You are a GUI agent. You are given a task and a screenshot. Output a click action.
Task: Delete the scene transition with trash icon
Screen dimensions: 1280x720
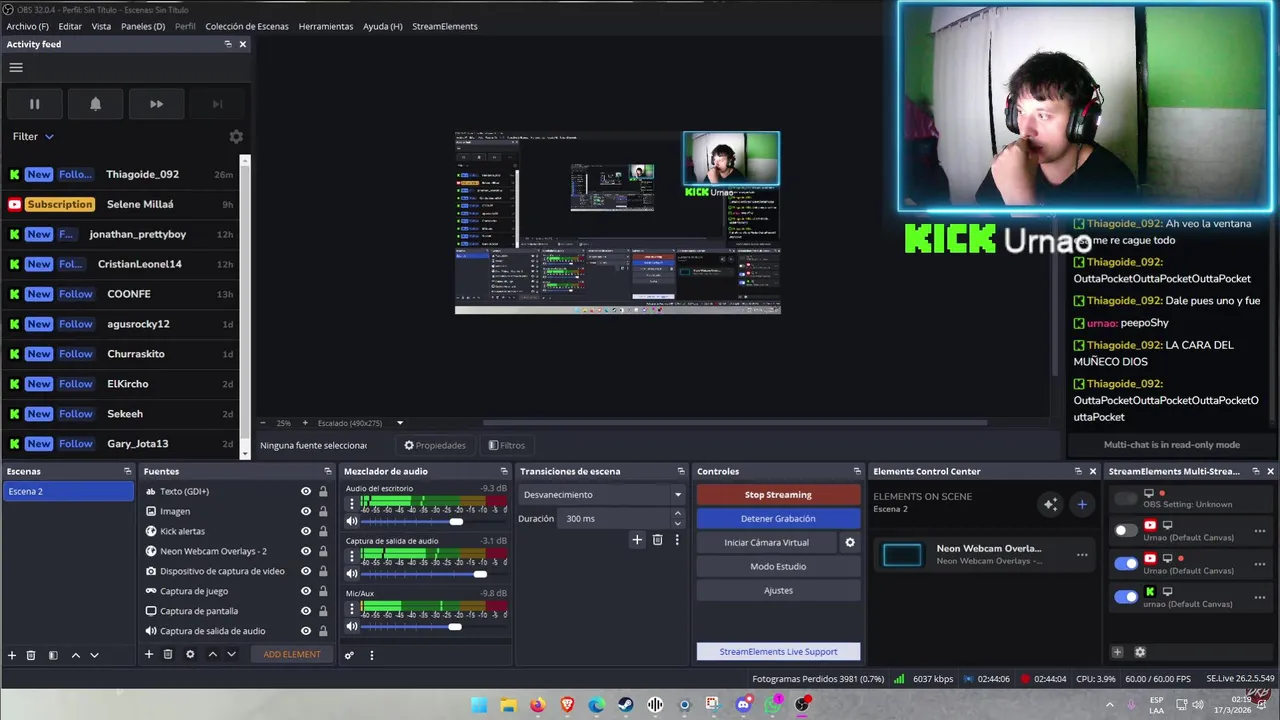click(657, 540)
